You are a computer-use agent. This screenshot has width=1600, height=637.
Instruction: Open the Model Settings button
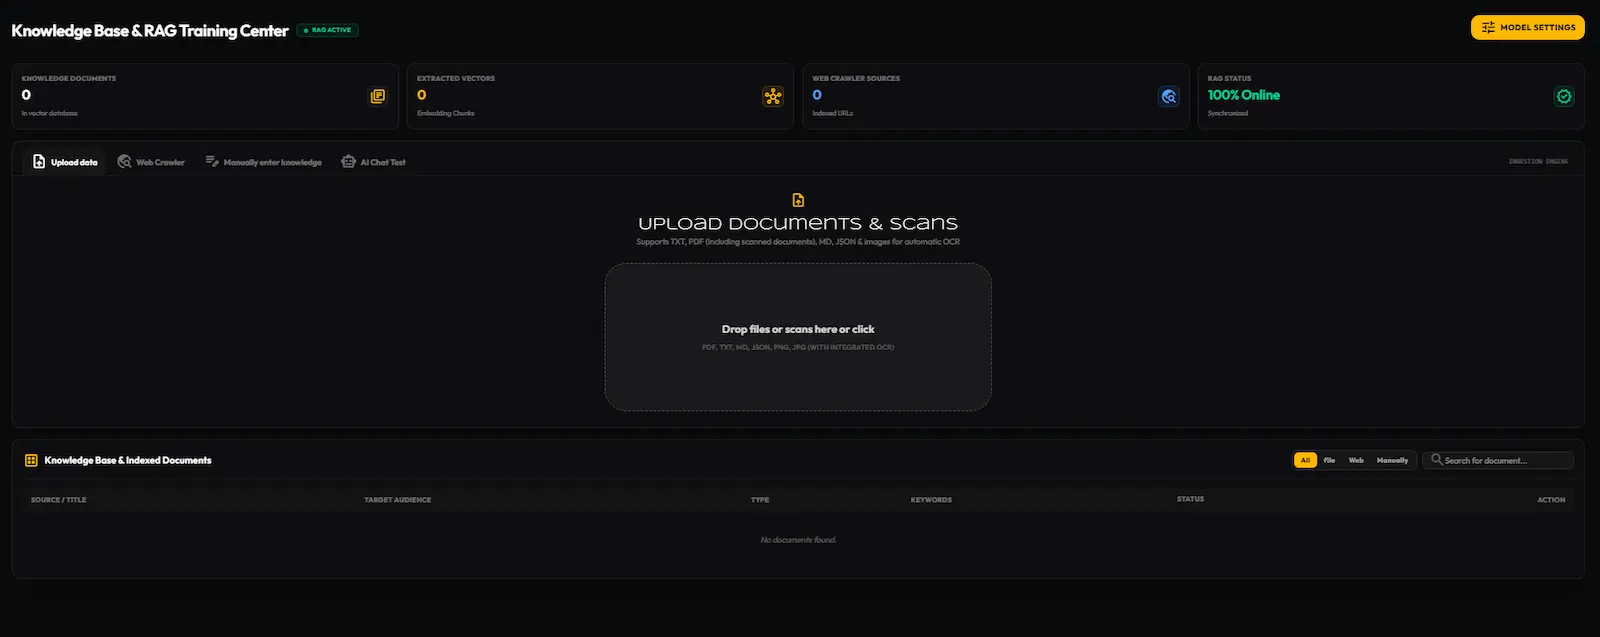click(1527, 27)
